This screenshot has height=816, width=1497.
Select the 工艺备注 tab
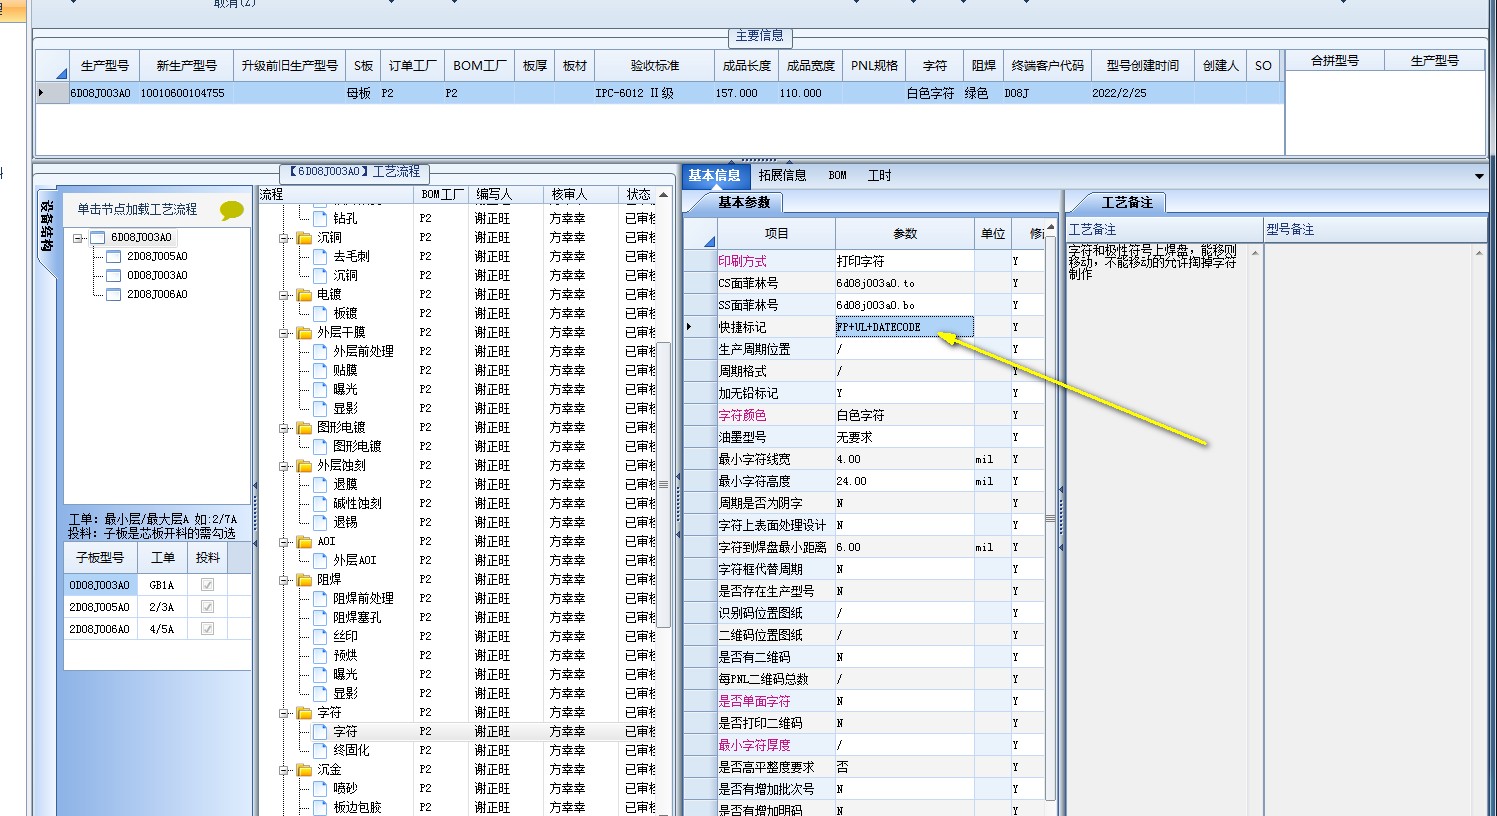point(1127,202)
